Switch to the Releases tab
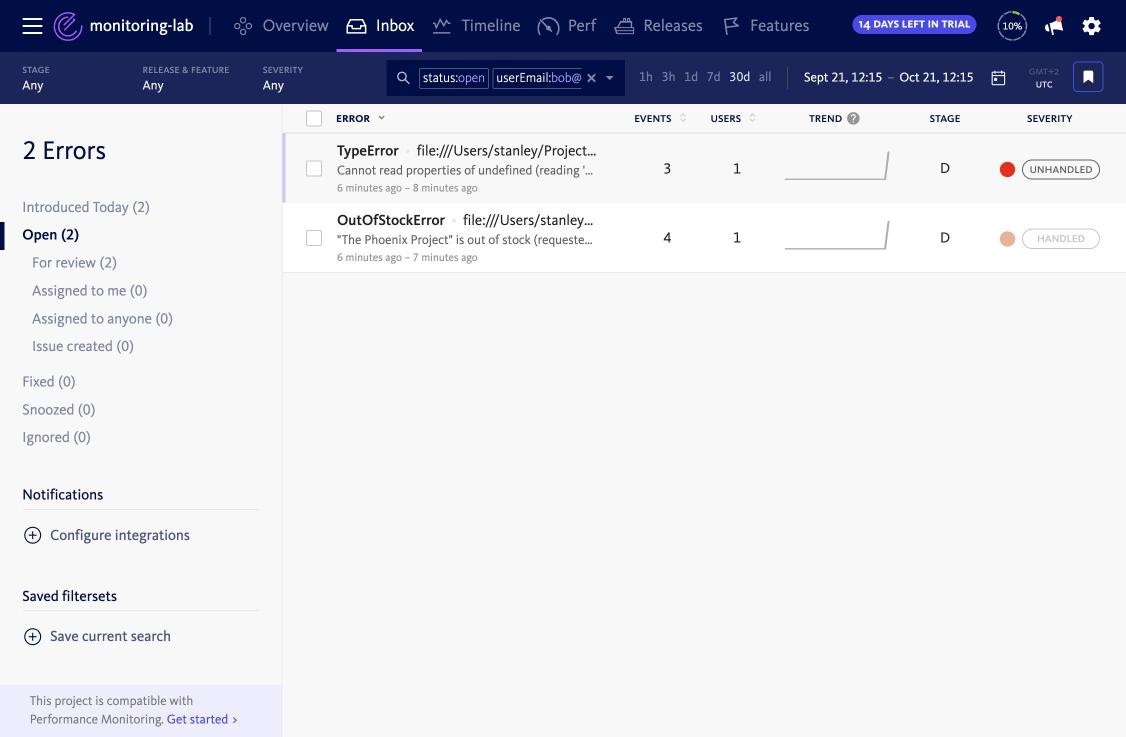 659,26
